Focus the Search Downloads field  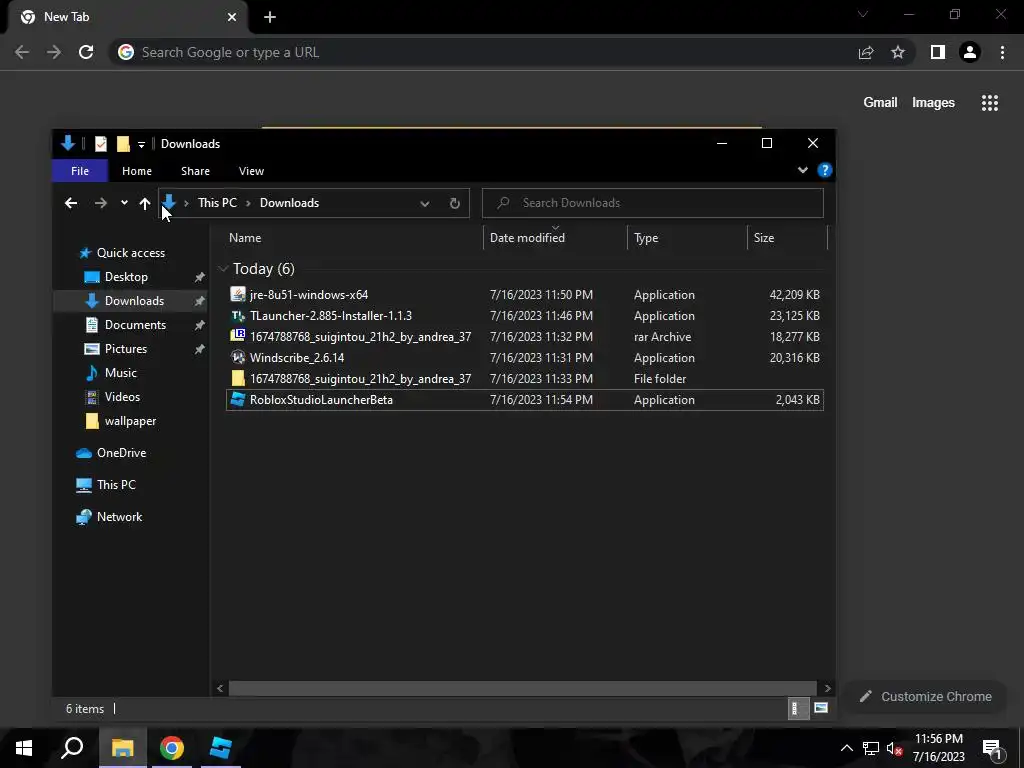652,203
